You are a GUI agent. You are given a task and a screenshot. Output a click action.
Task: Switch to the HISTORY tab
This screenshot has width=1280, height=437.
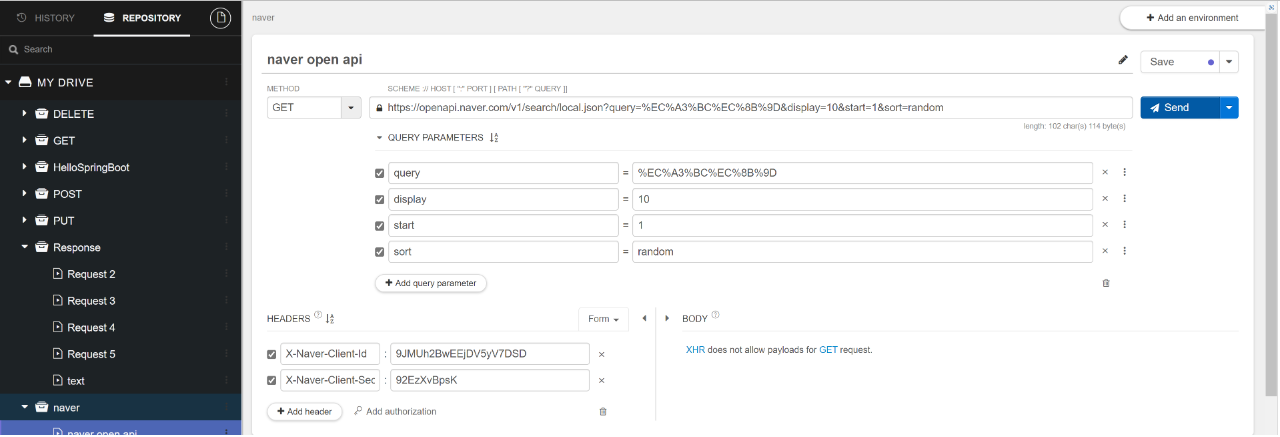pos(46,18)
